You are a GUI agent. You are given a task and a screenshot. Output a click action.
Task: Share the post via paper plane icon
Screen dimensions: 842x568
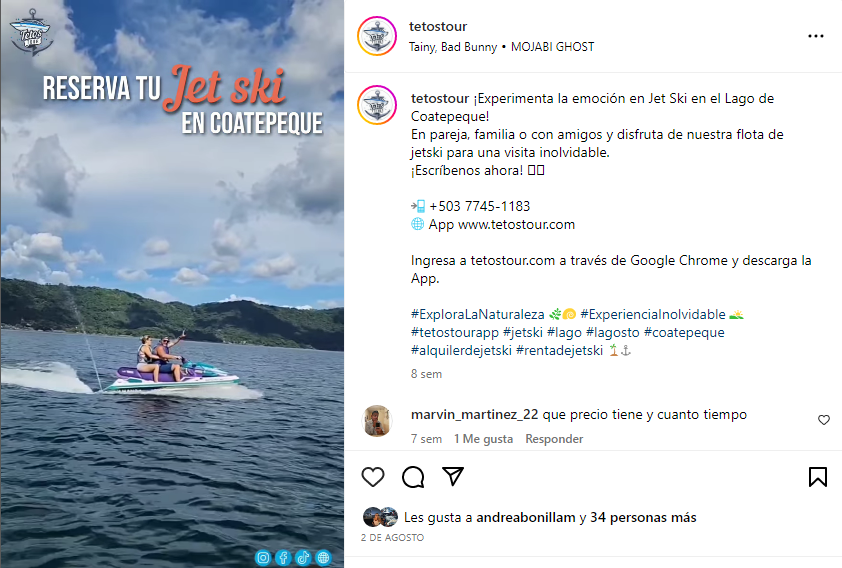pyautogui.click(x=453, y=476)
